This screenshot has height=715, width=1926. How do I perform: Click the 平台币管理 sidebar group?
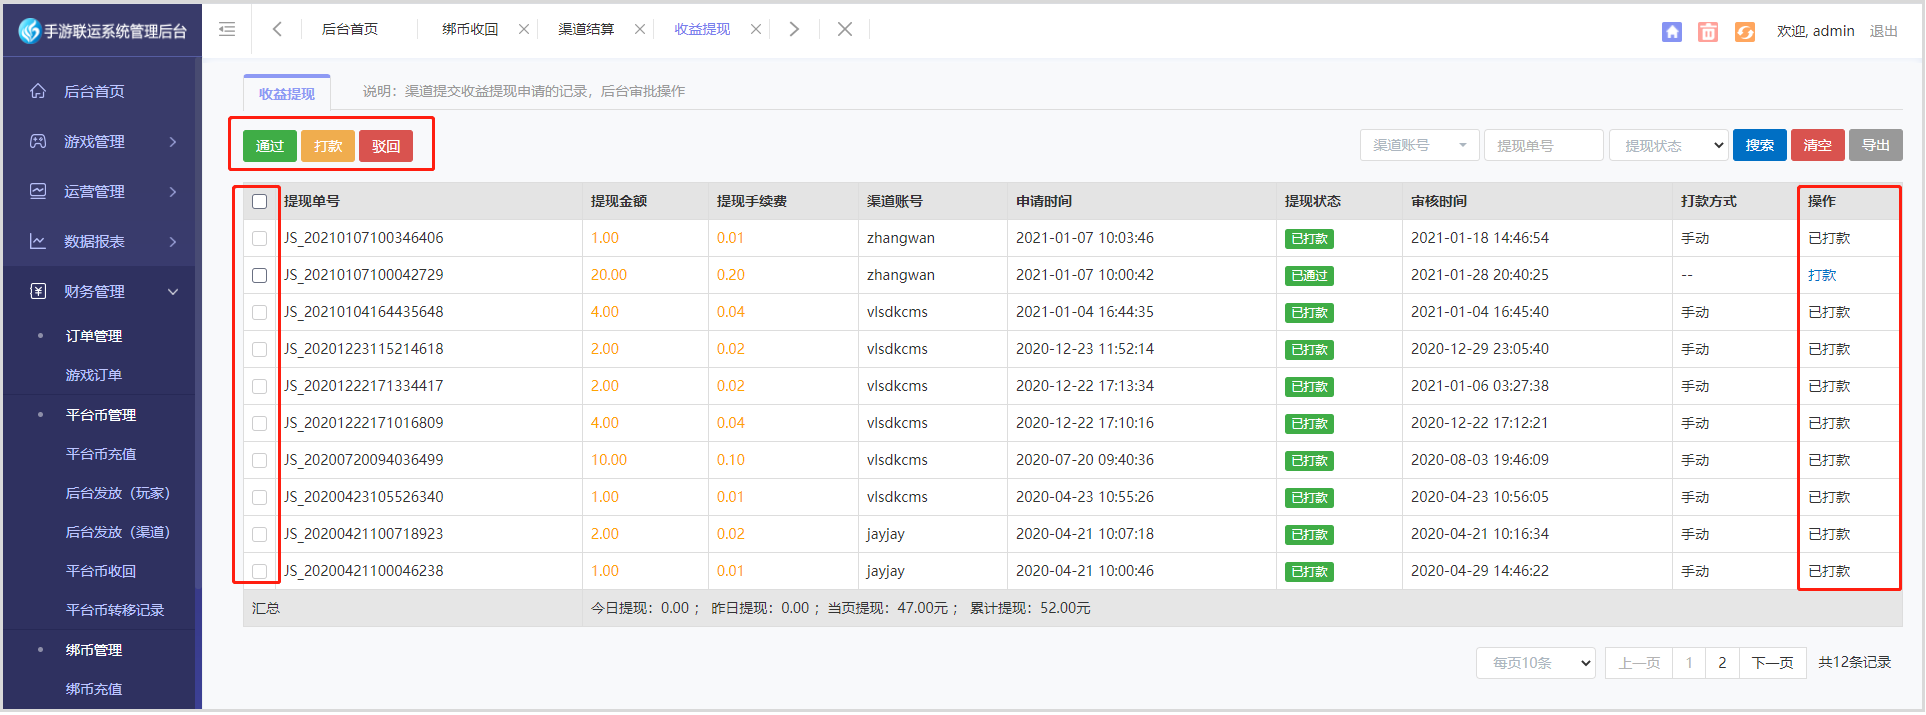[101, 415]
